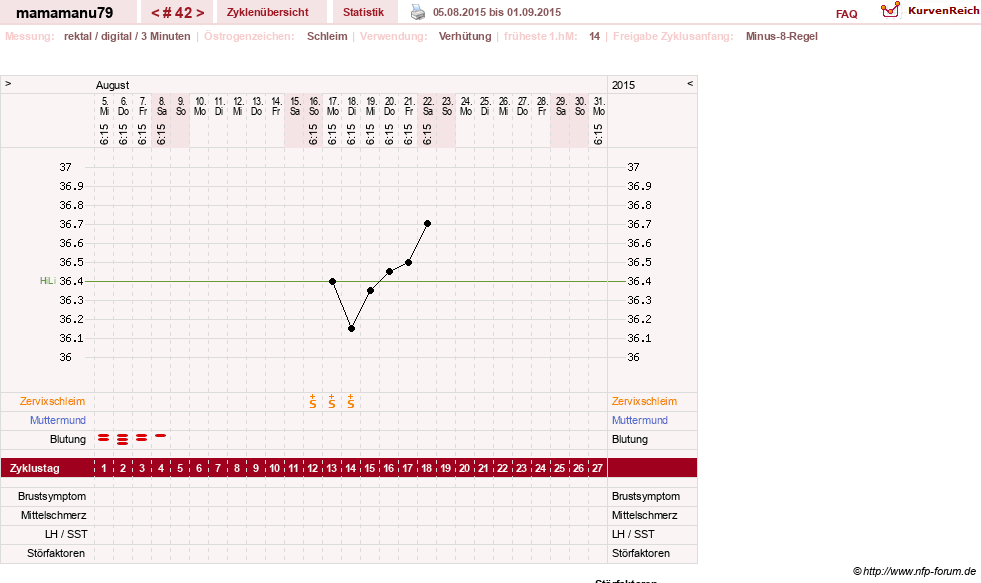Click the 'Verhütung' setting value

point(465,36)
